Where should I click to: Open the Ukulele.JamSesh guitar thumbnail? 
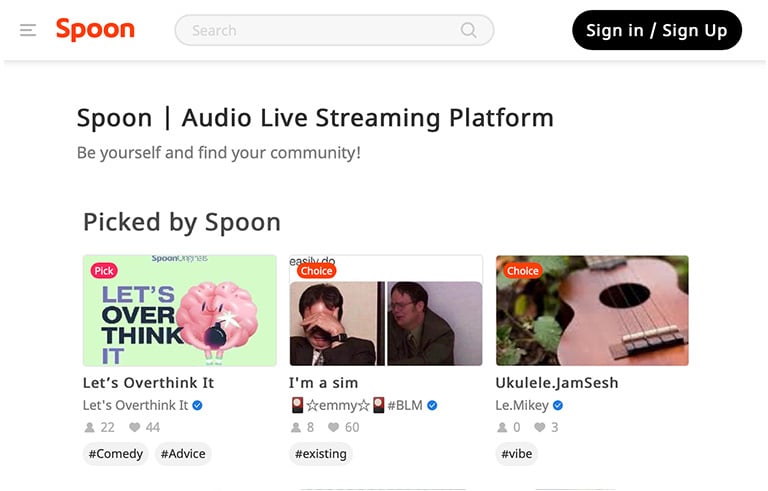click(x=592, y=310)
